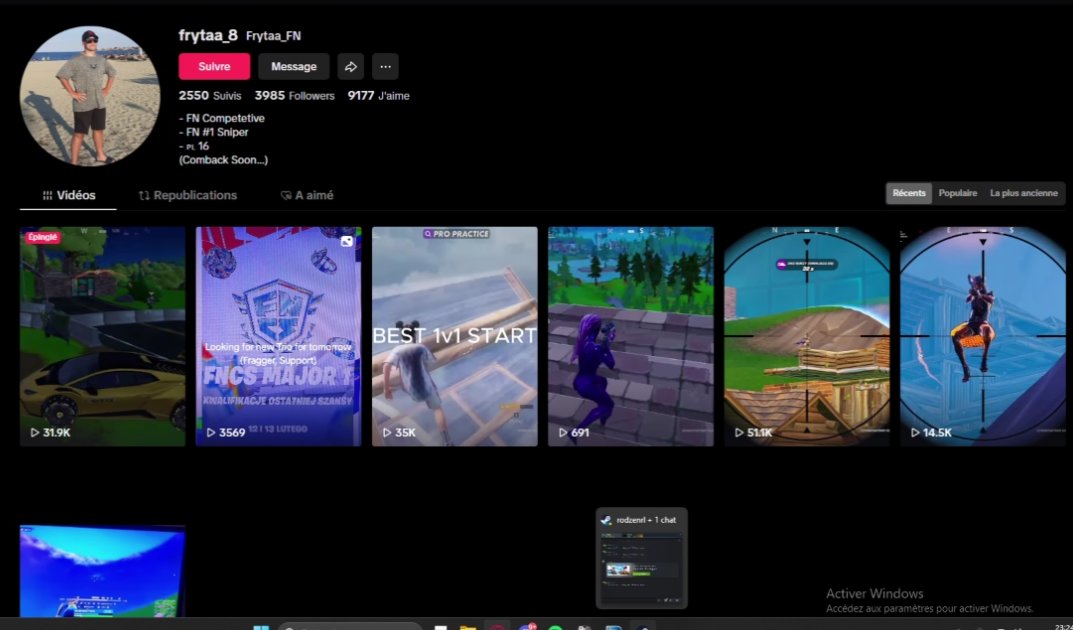
Task: Click the heart icon on A aimé tab
Action: coord(286,196)
